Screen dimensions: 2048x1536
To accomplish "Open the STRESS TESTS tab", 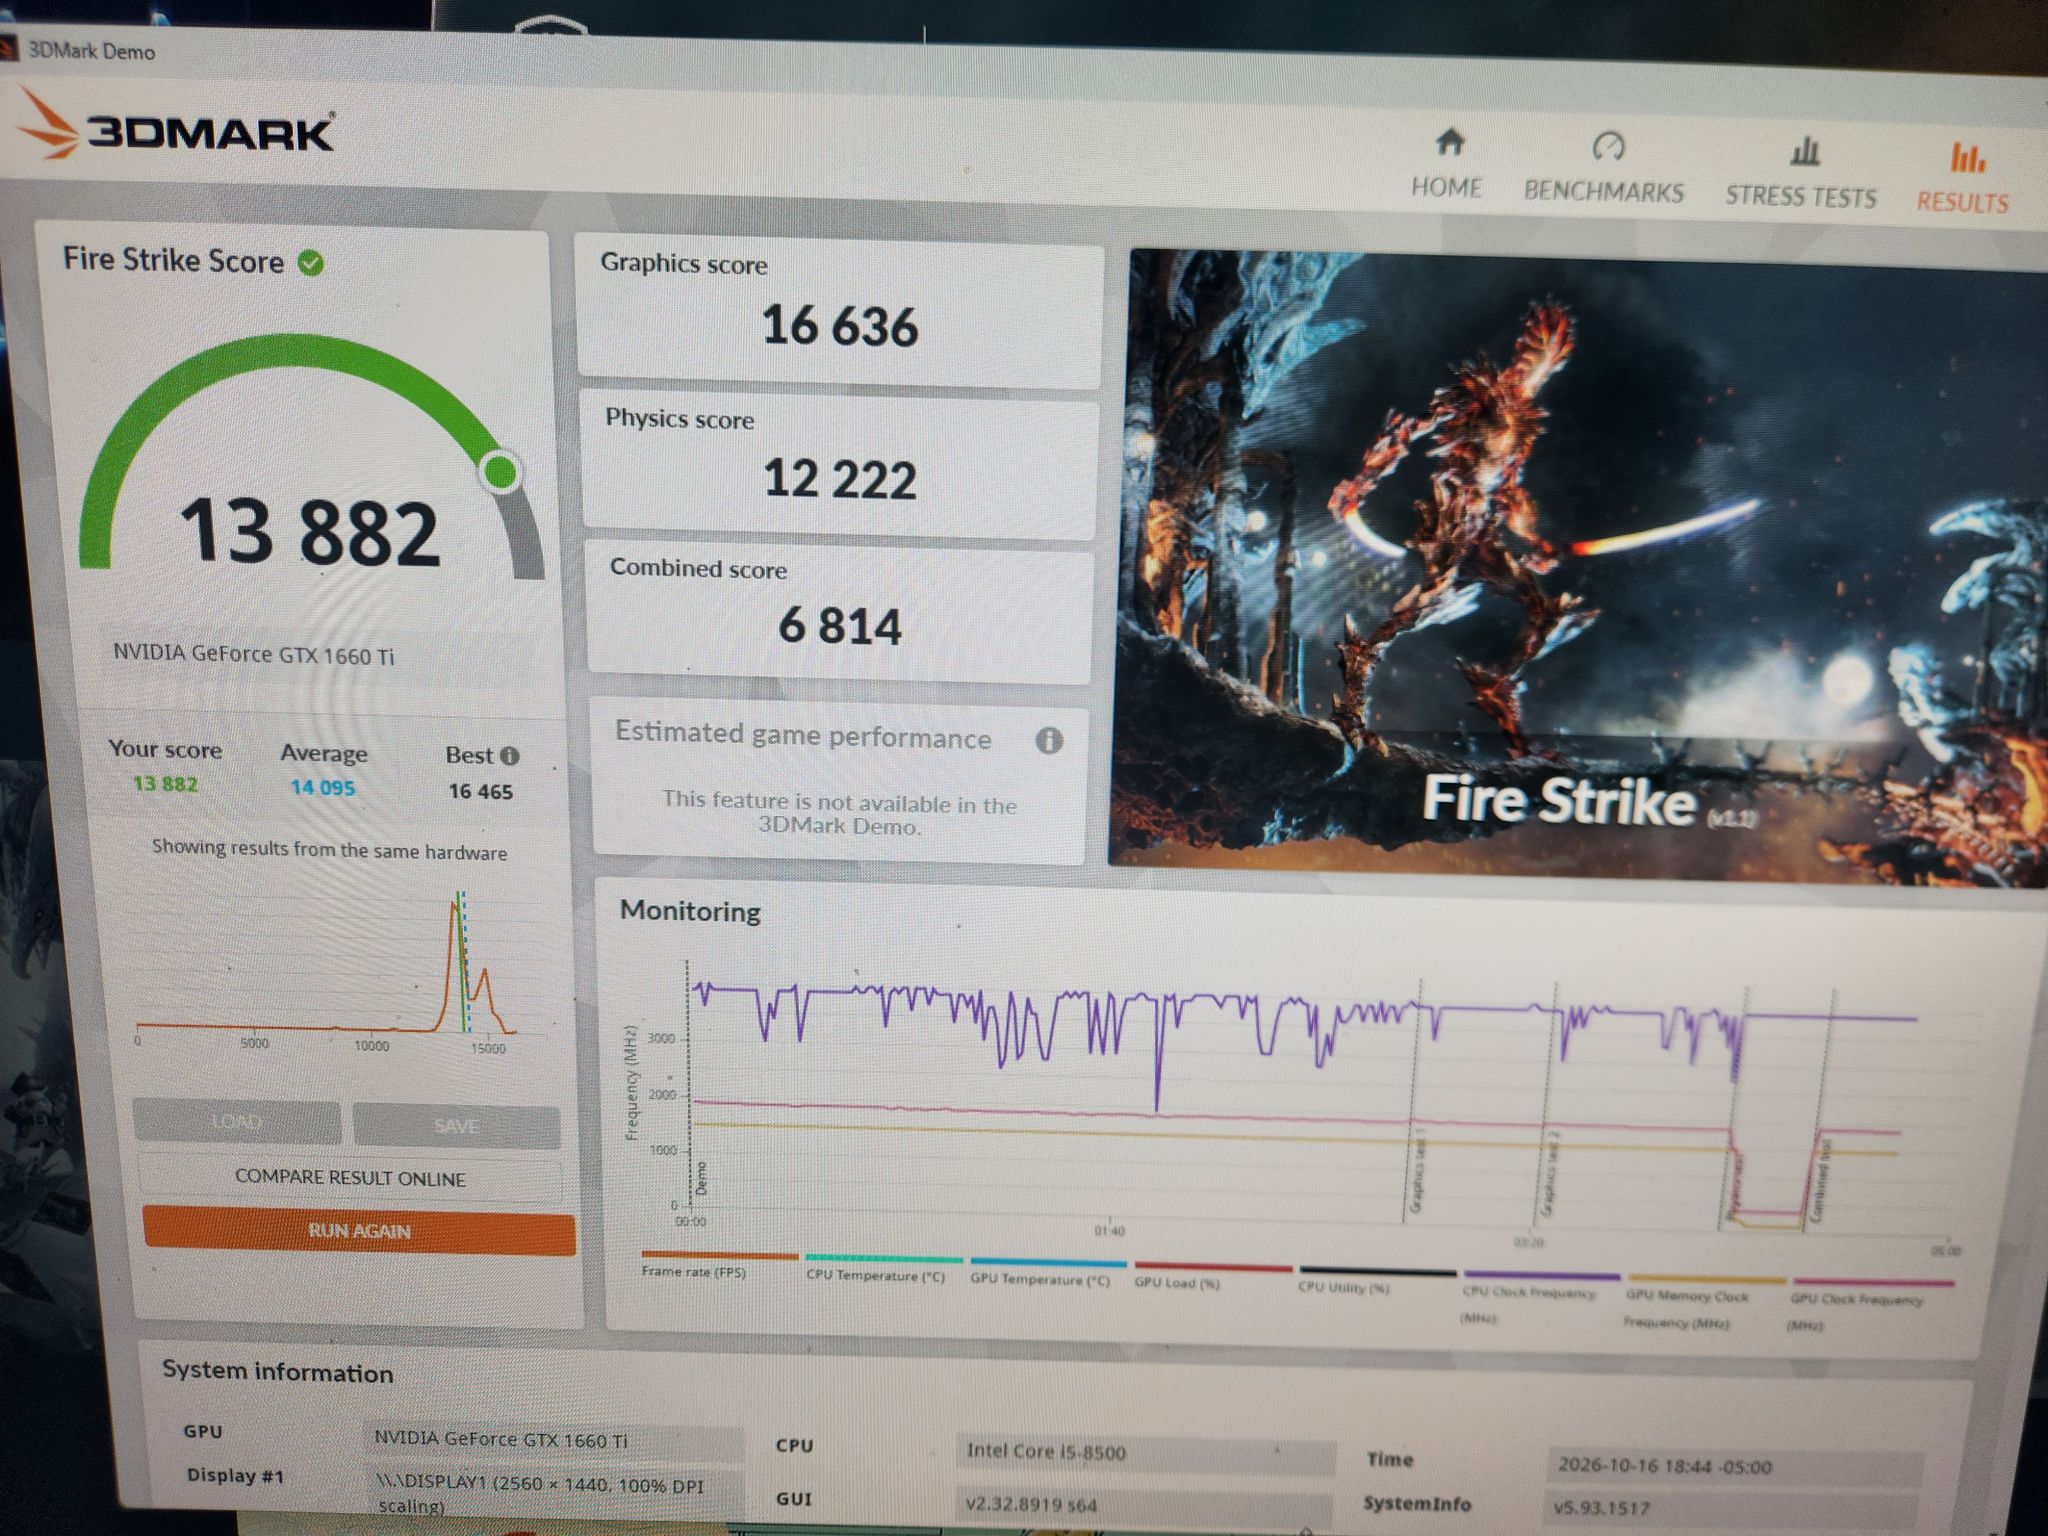I will pyautogui.click(x=1801, y=174).
